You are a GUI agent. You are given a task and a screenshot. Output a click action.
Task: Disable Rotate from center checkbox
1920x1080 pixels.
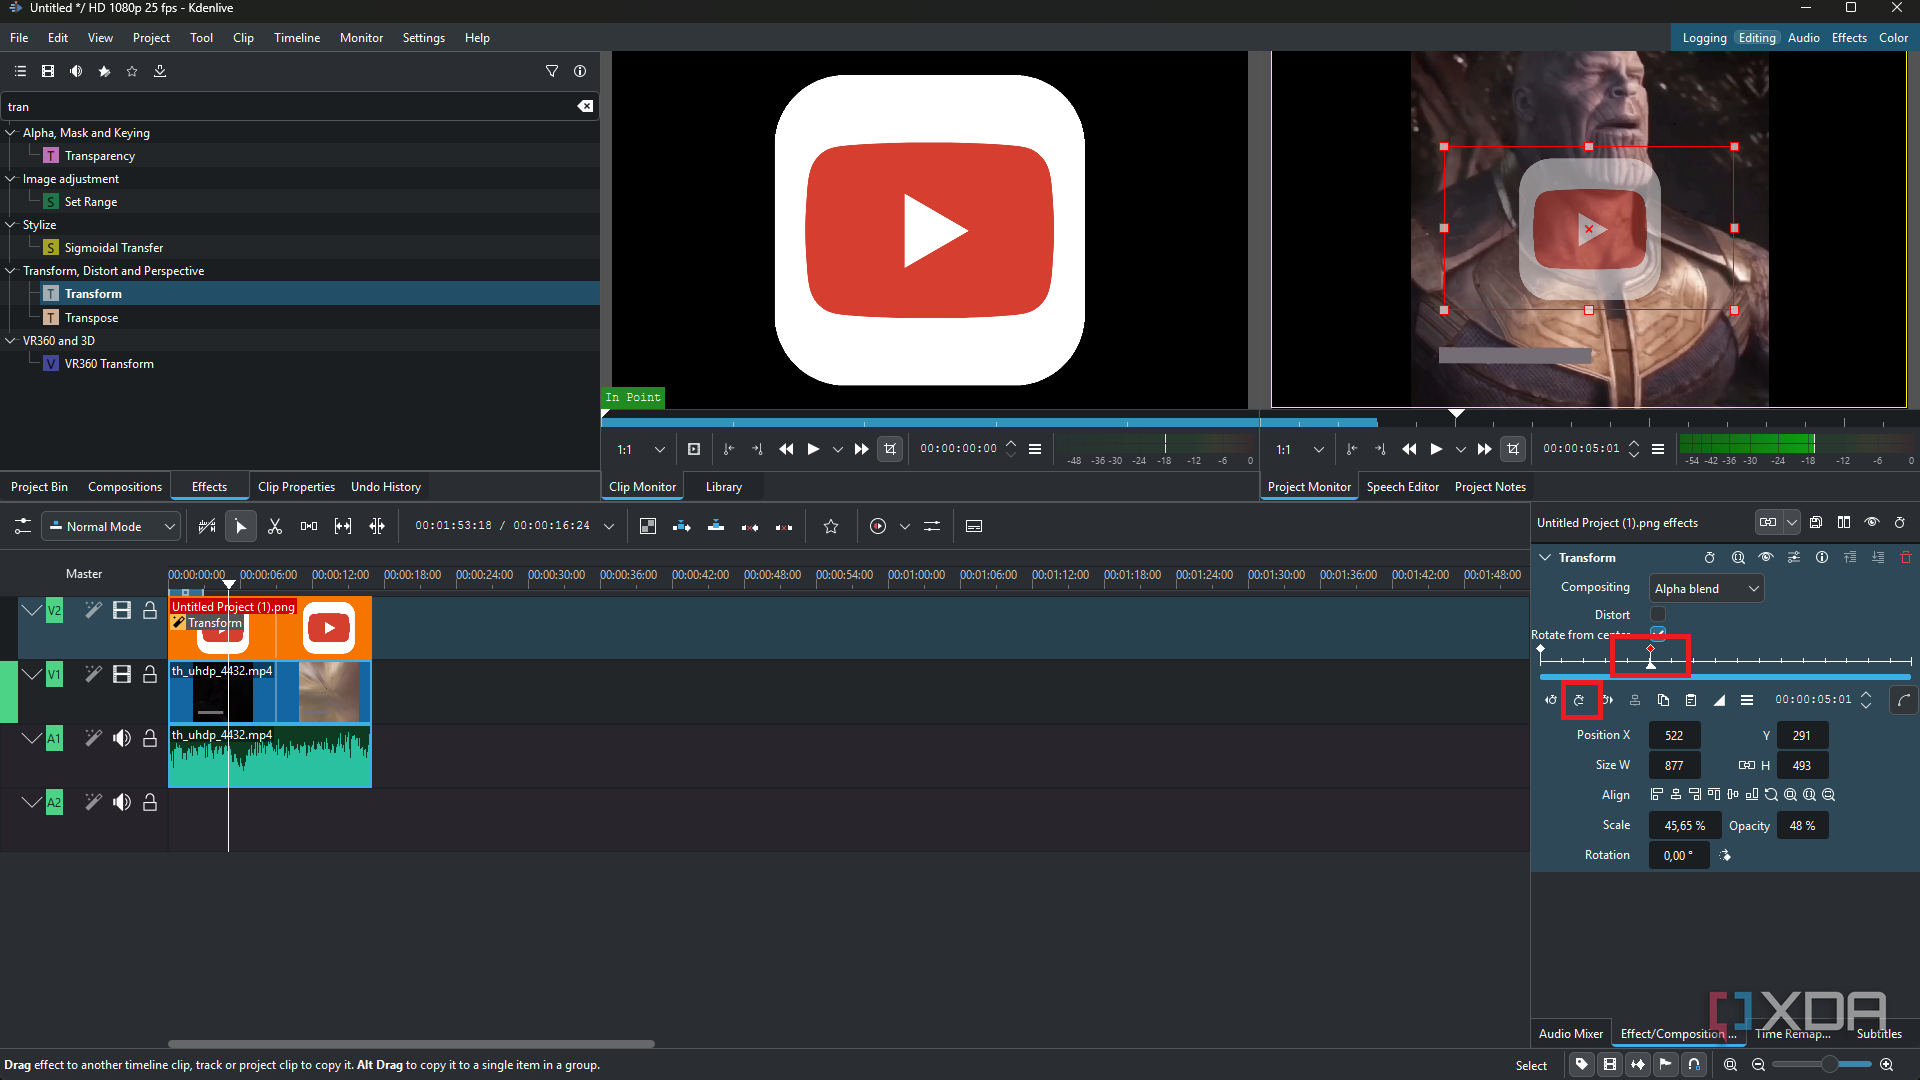1658,633
